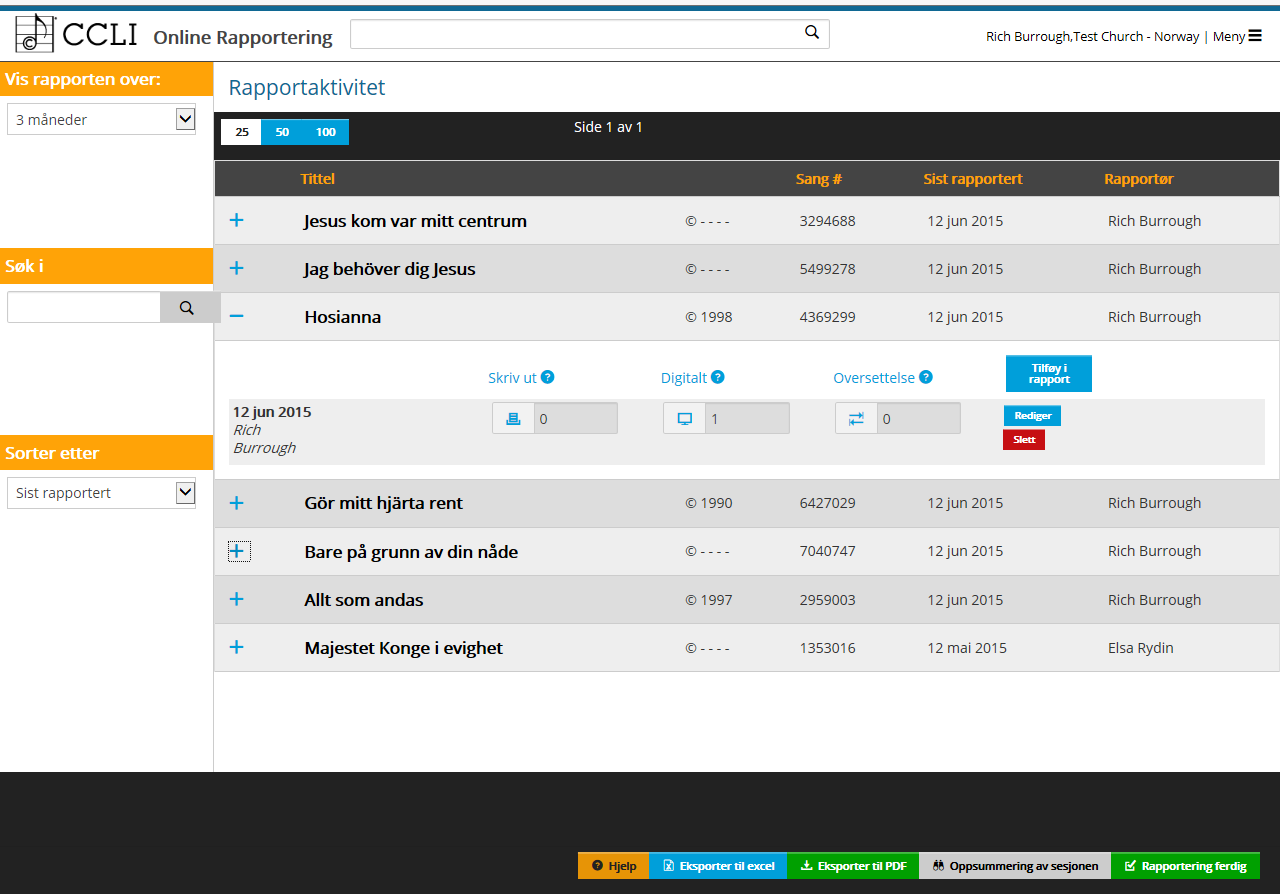Show 25 results per page
Viewport: 1280px width, 894px height.
(241, 132)
